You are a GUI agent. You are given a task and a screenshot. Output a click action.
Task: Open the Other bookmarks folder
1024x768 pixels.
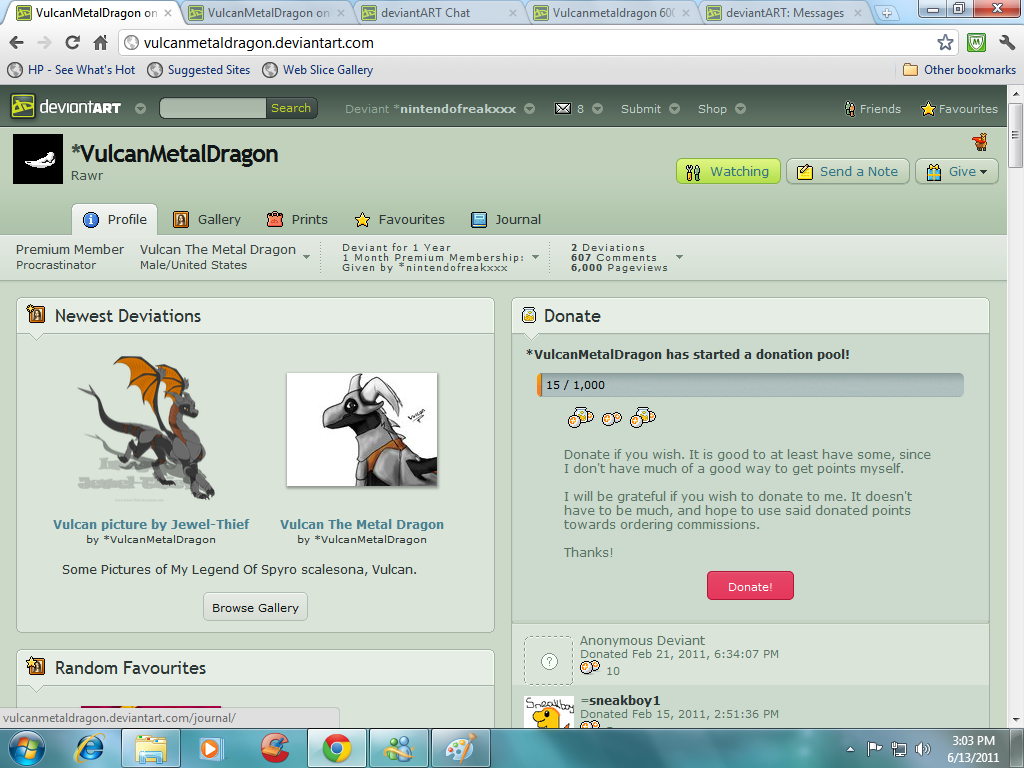point(959,70)
